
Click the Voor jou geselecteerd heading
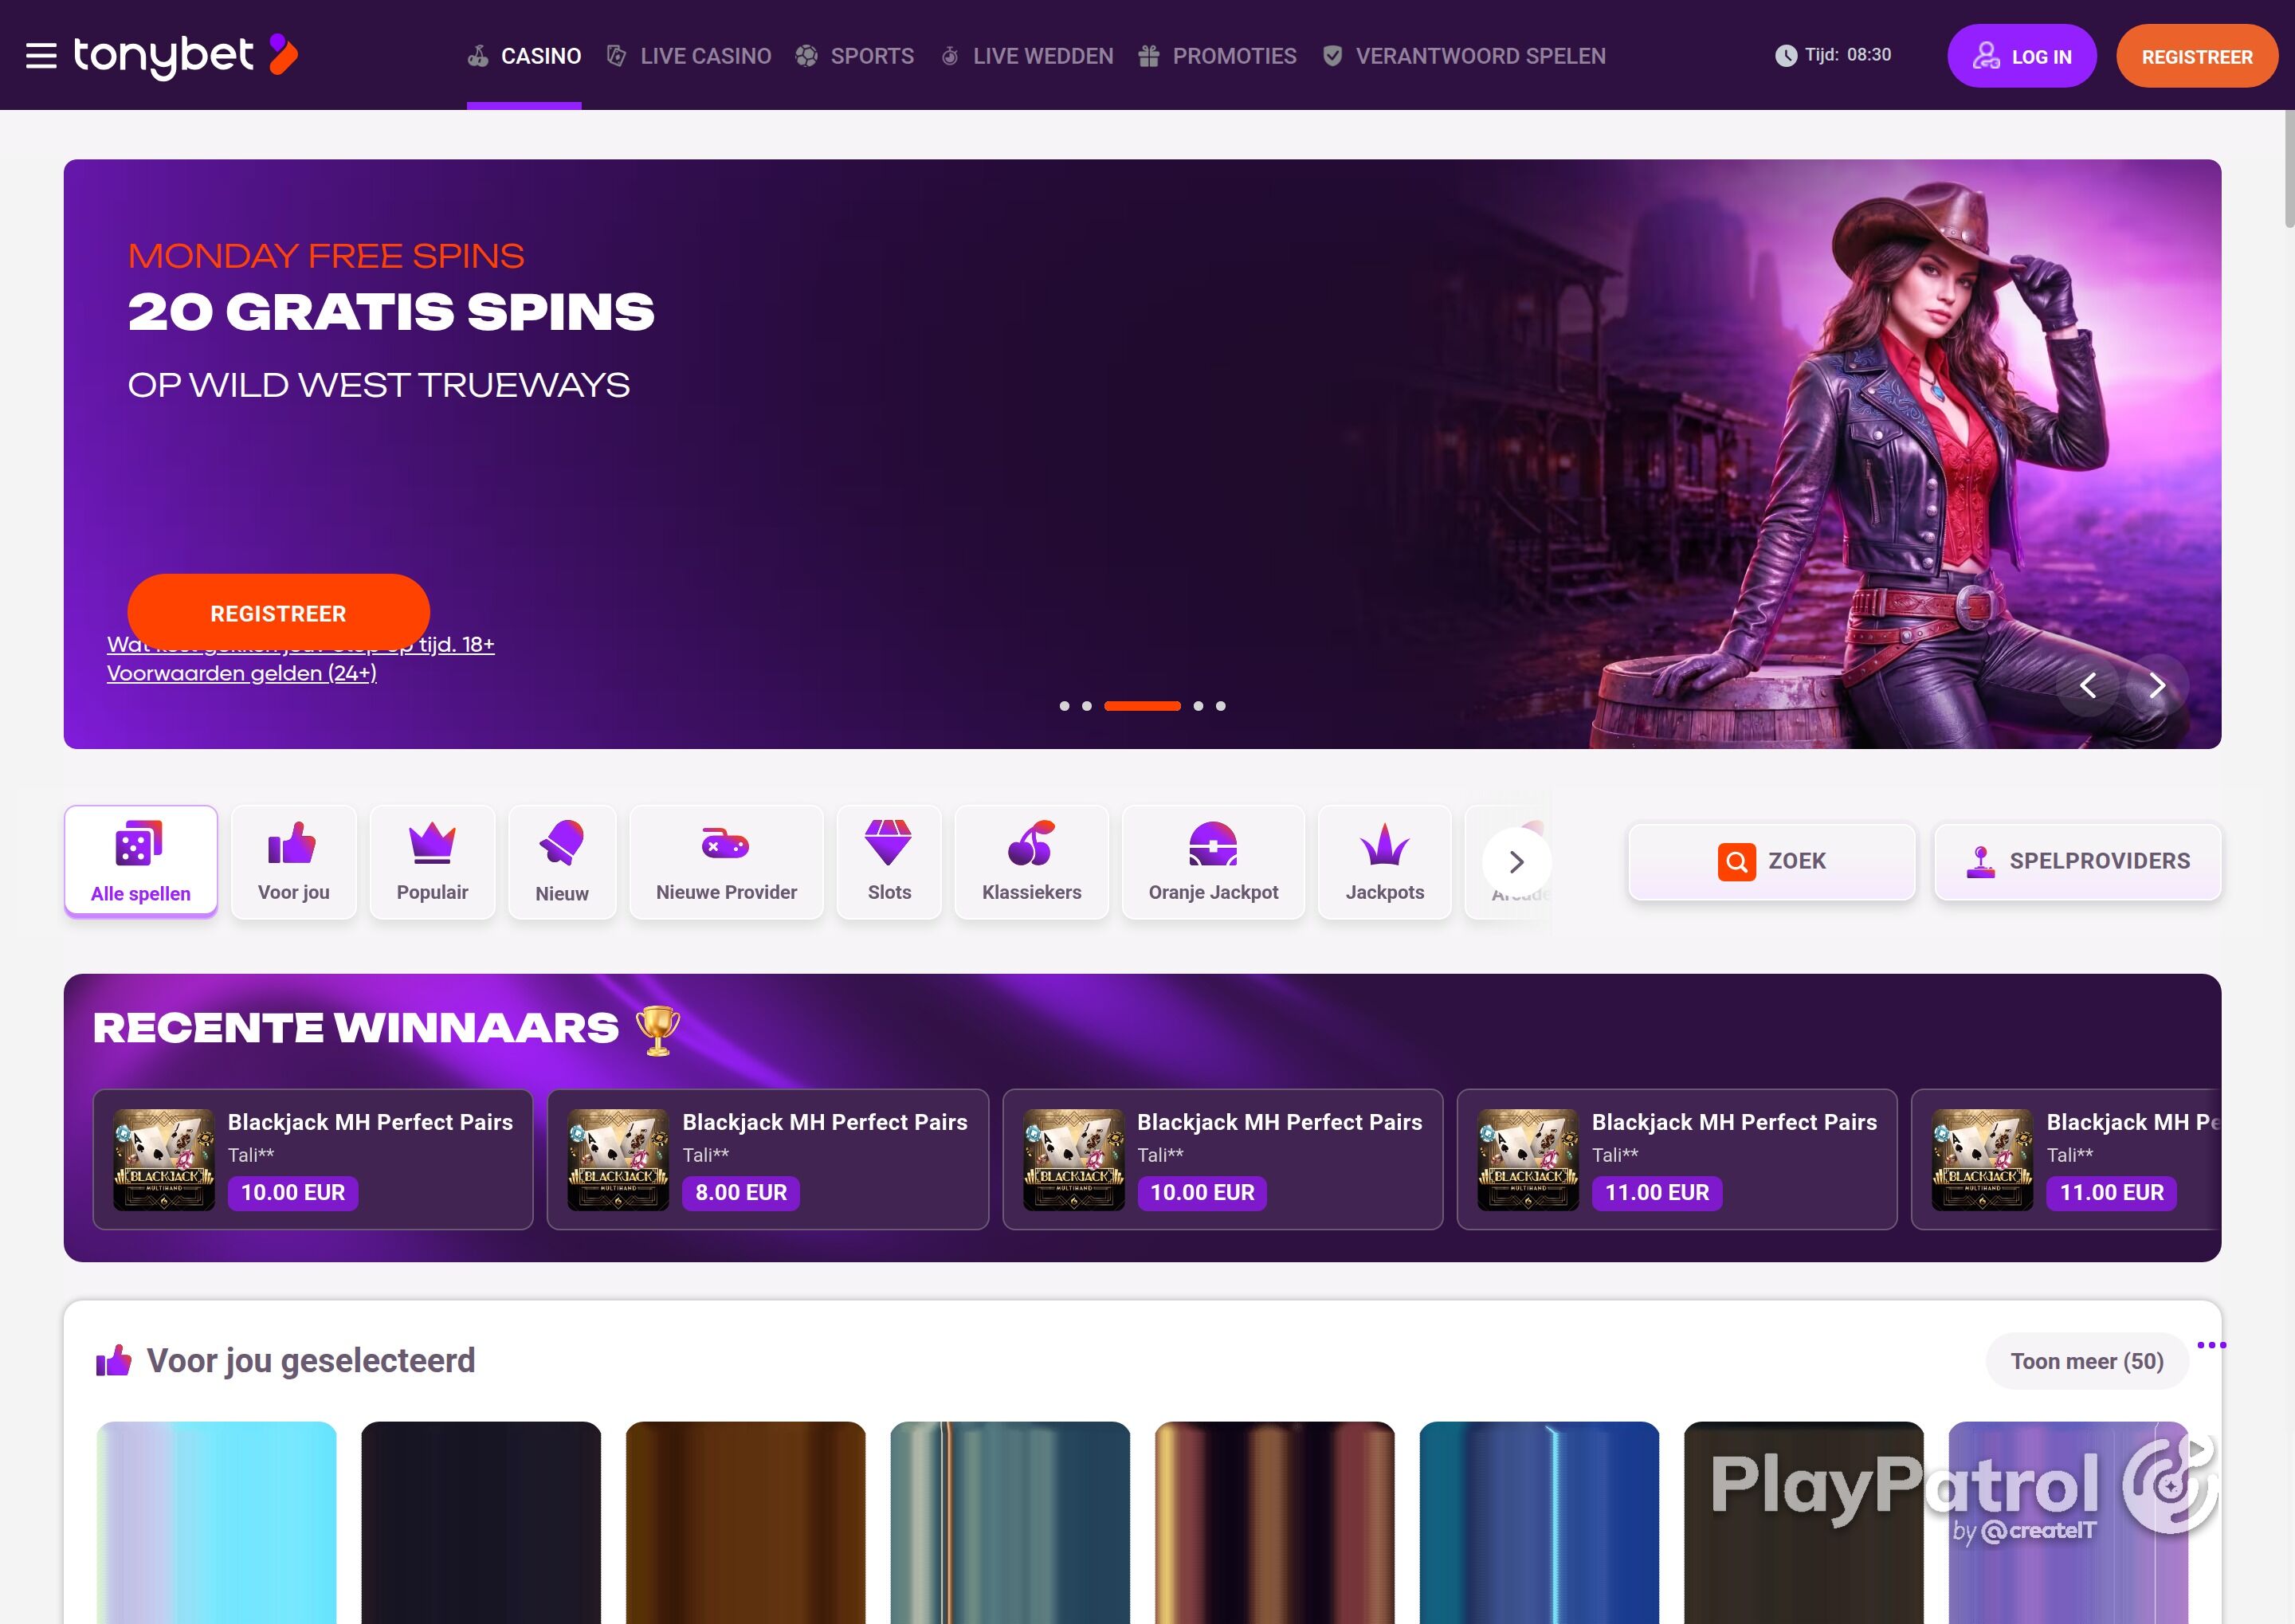point(310,1360)
